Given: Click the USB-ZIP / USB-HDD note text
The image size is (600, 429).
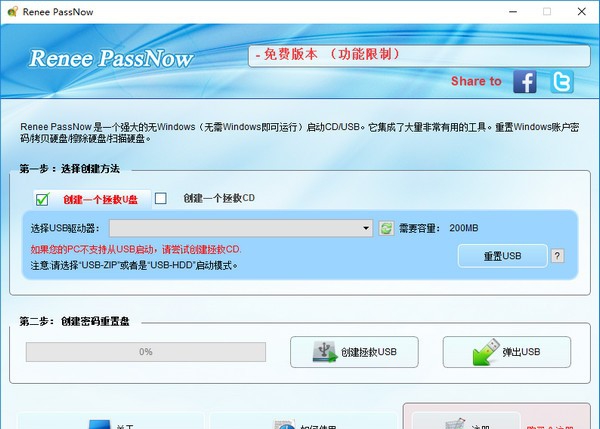Looking at the screenshot, I should point(134,265).
